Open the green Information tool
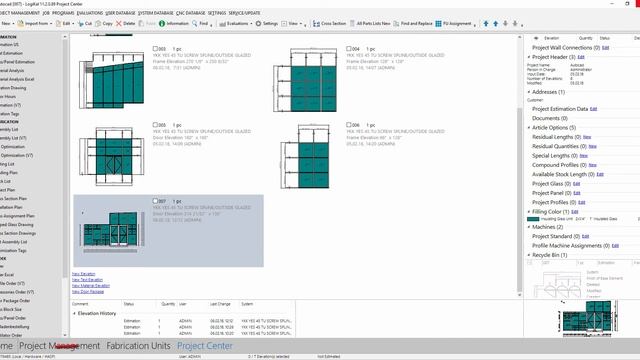Viewport: 640px width, 360px height. click(174, 24)
